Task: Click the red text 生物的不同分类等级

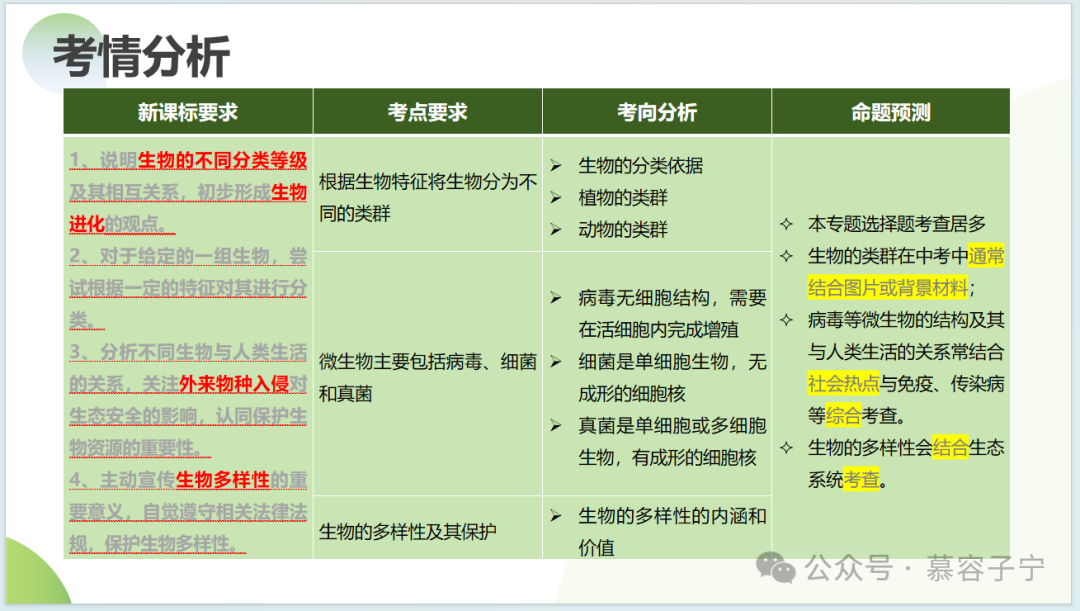Action: (222, 160)
